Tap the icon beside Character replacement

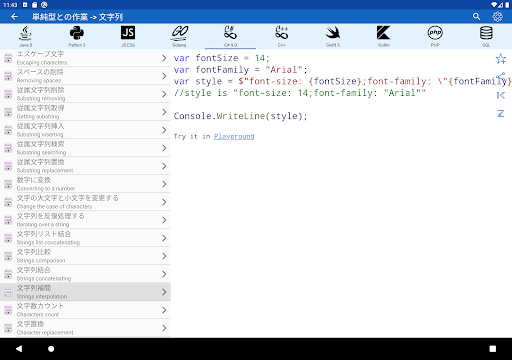click(8, 328)
